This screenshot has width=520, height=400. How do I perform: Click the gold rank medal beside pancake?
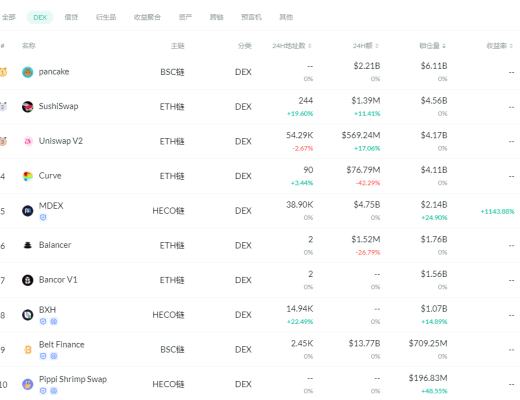coord(3,72)
